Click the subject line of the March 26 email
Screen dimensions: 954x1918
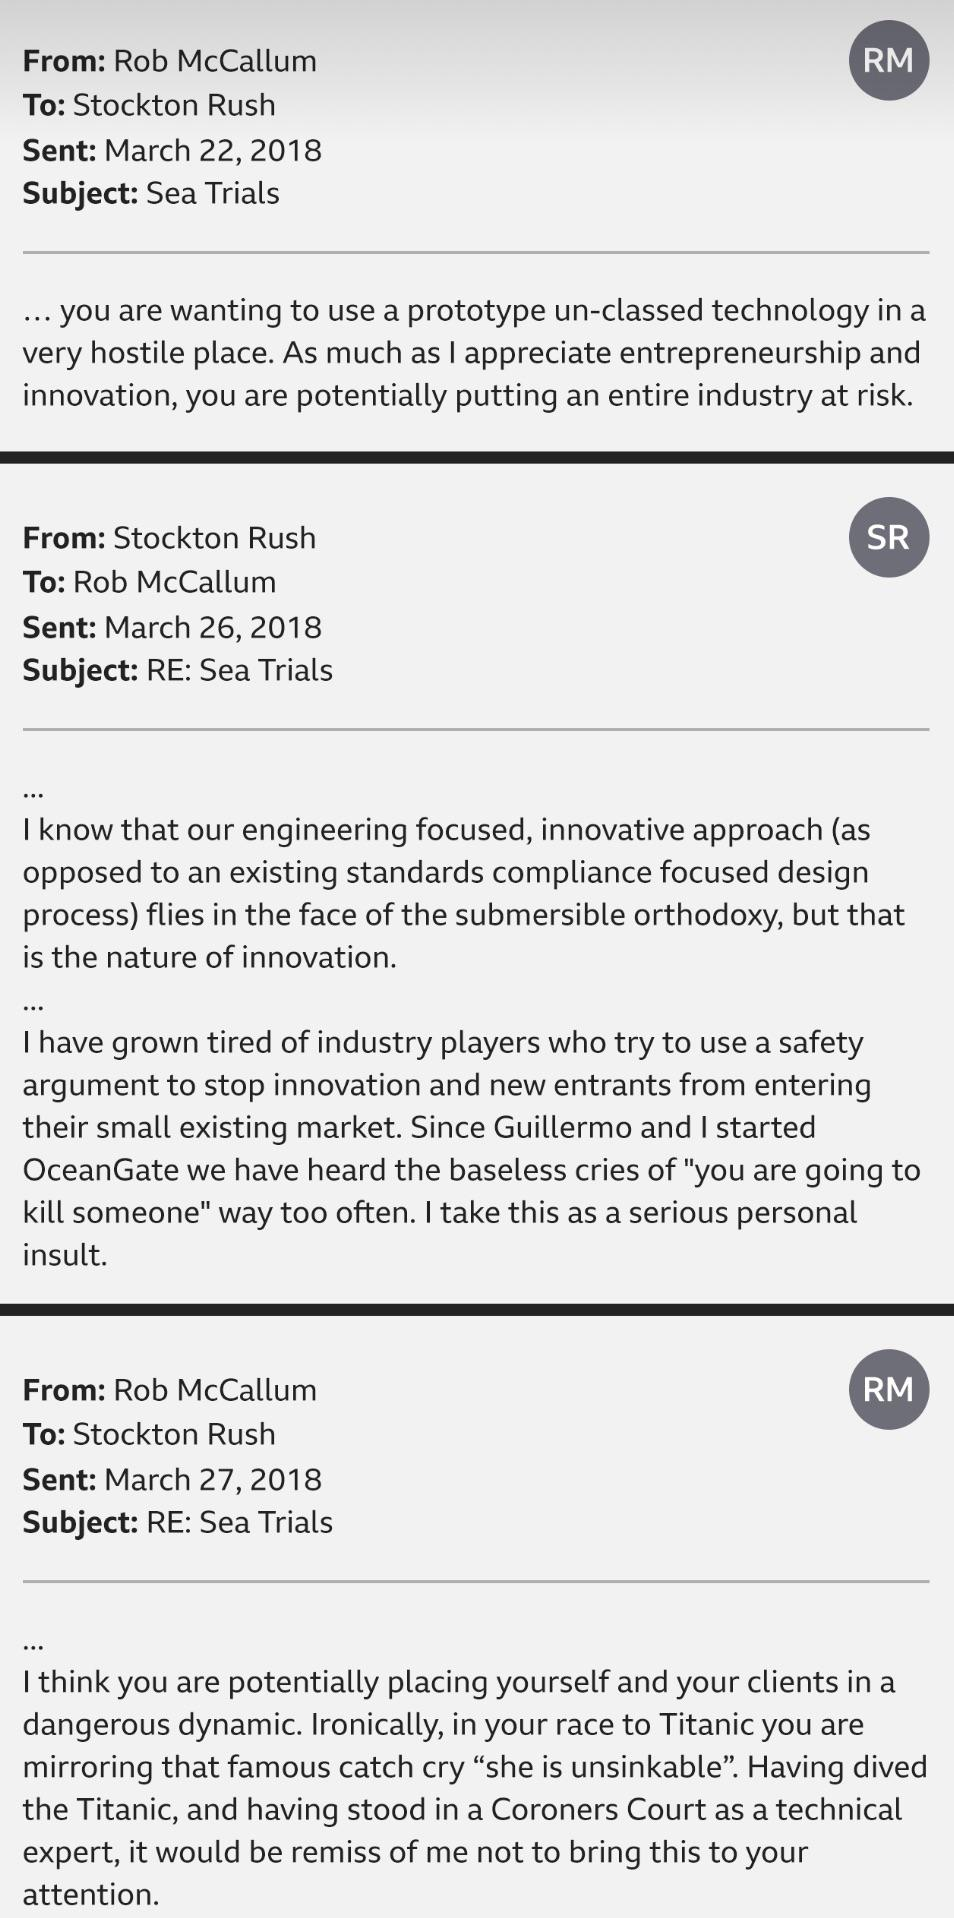pyautogui.click(x=178, y=670)
